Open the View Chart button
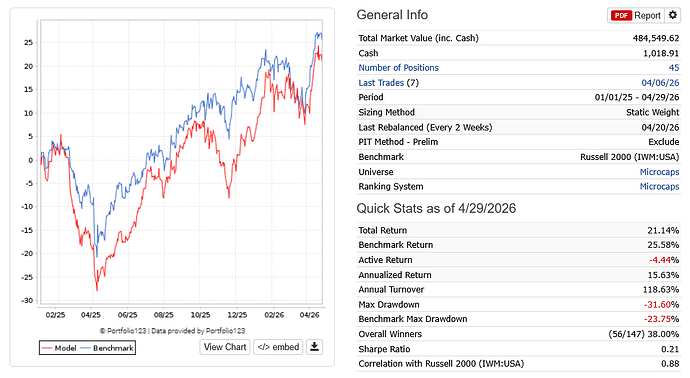The width and height of the screenshot is (690, 378). 225,347
